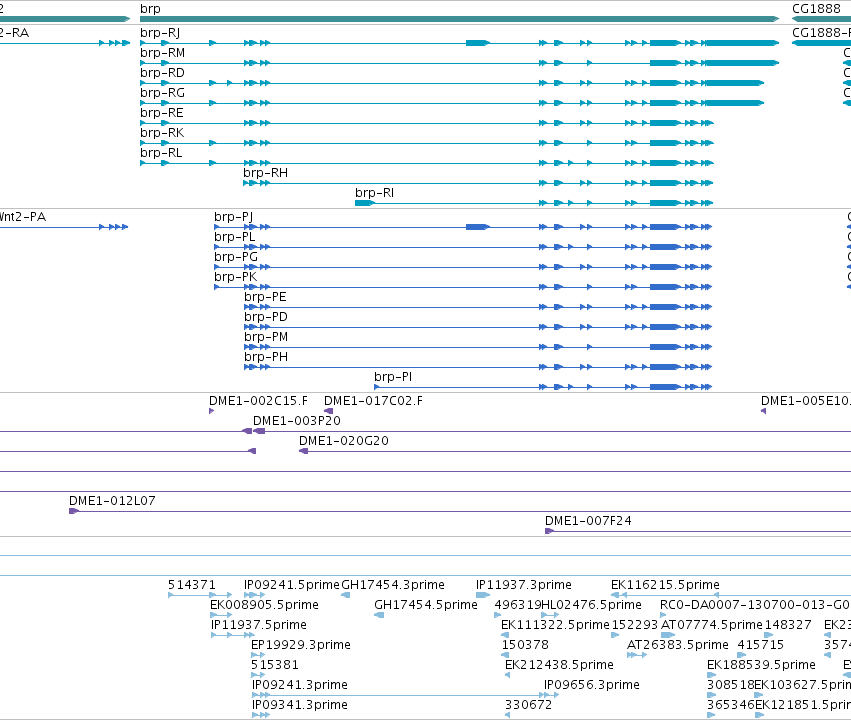Image resolution: width=851 pixels, height=720 pixels.
Task: Click transcript brp-RE label
Action: coord(162,113)
